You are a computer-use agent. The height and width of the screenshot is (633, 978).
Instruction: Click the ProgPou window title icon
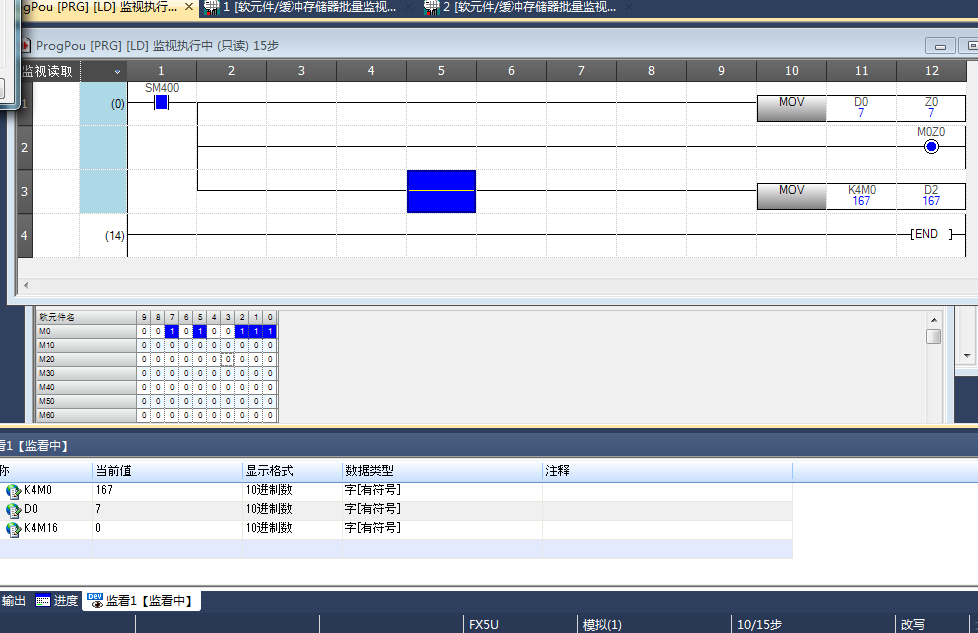25,45
